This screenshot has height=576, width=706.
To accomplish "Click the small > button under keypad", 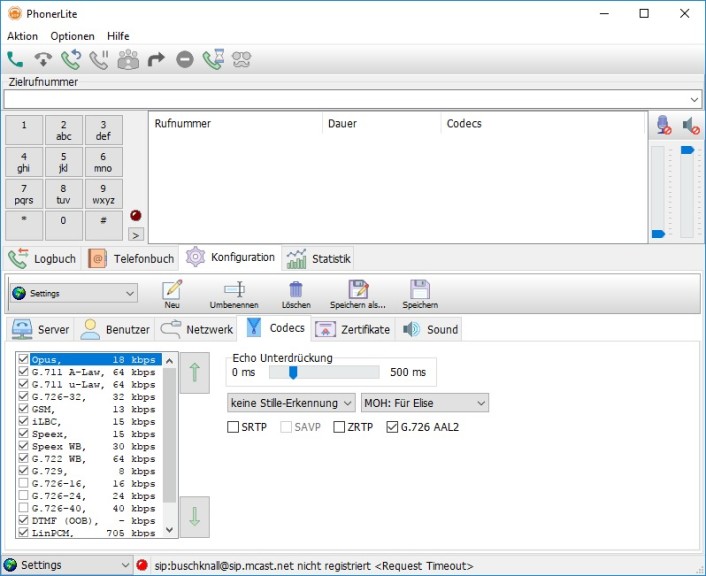I will (136, 235).
